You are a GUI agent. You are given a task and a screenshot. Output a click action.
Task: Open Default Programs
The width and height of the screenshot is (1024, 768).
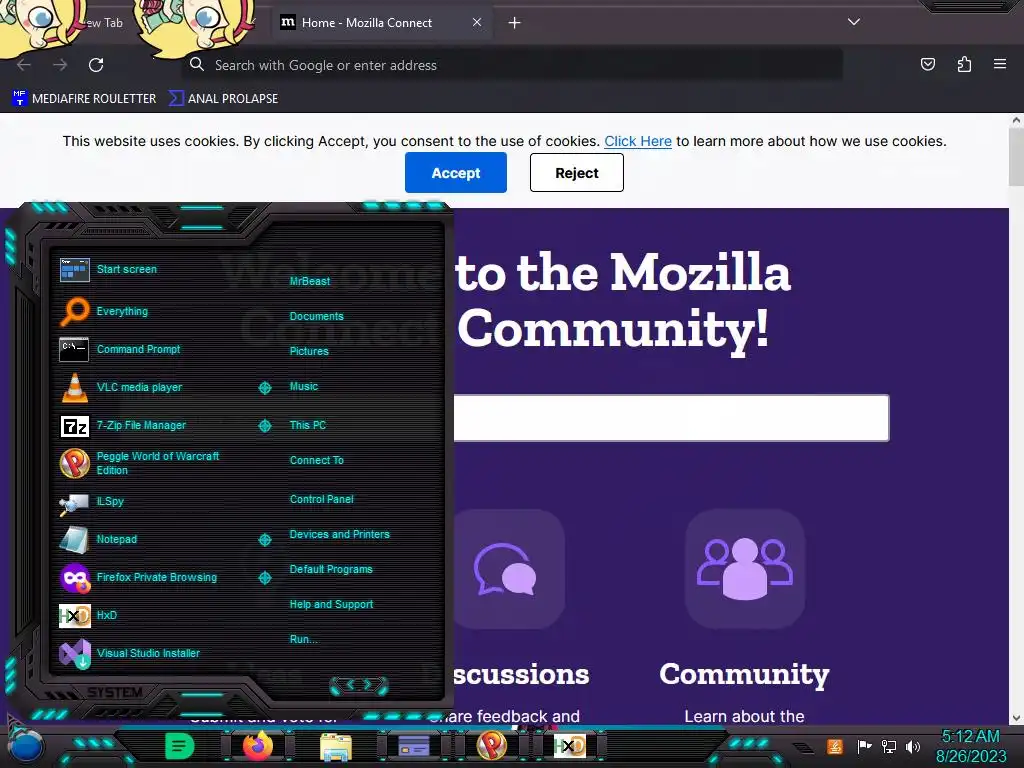331,569
